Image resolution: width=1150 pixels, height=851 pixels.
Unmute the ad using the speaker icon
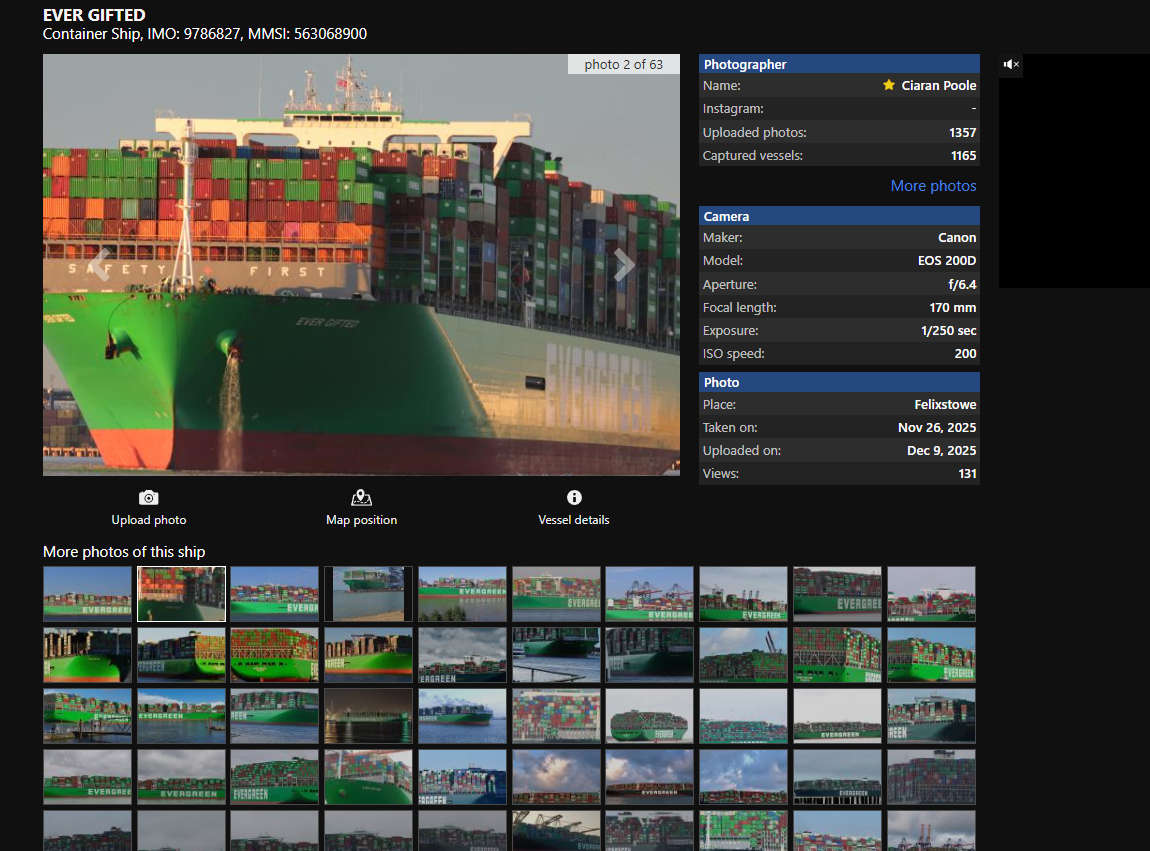1011,65
